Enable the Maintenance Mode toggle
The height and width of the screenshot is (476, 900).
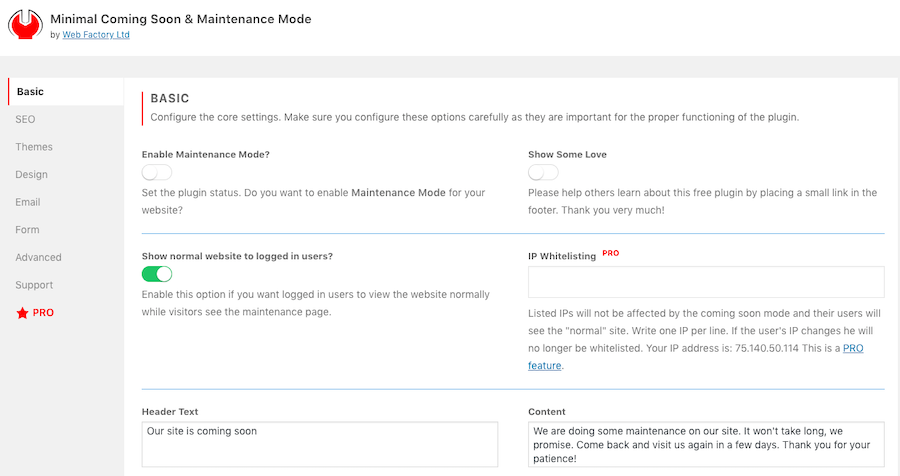pyautogui.click(x=157, y=173)
